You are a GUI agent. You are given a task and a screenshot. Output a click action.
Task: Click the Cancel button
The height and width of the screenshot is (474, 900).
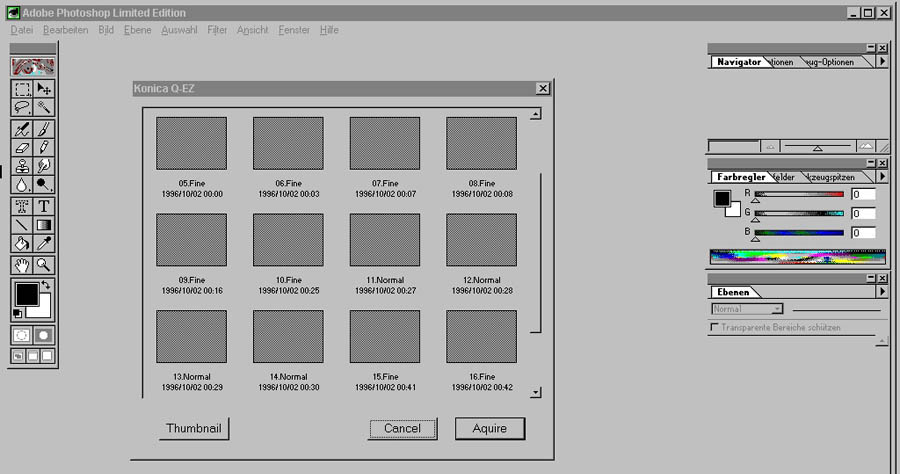402,429
